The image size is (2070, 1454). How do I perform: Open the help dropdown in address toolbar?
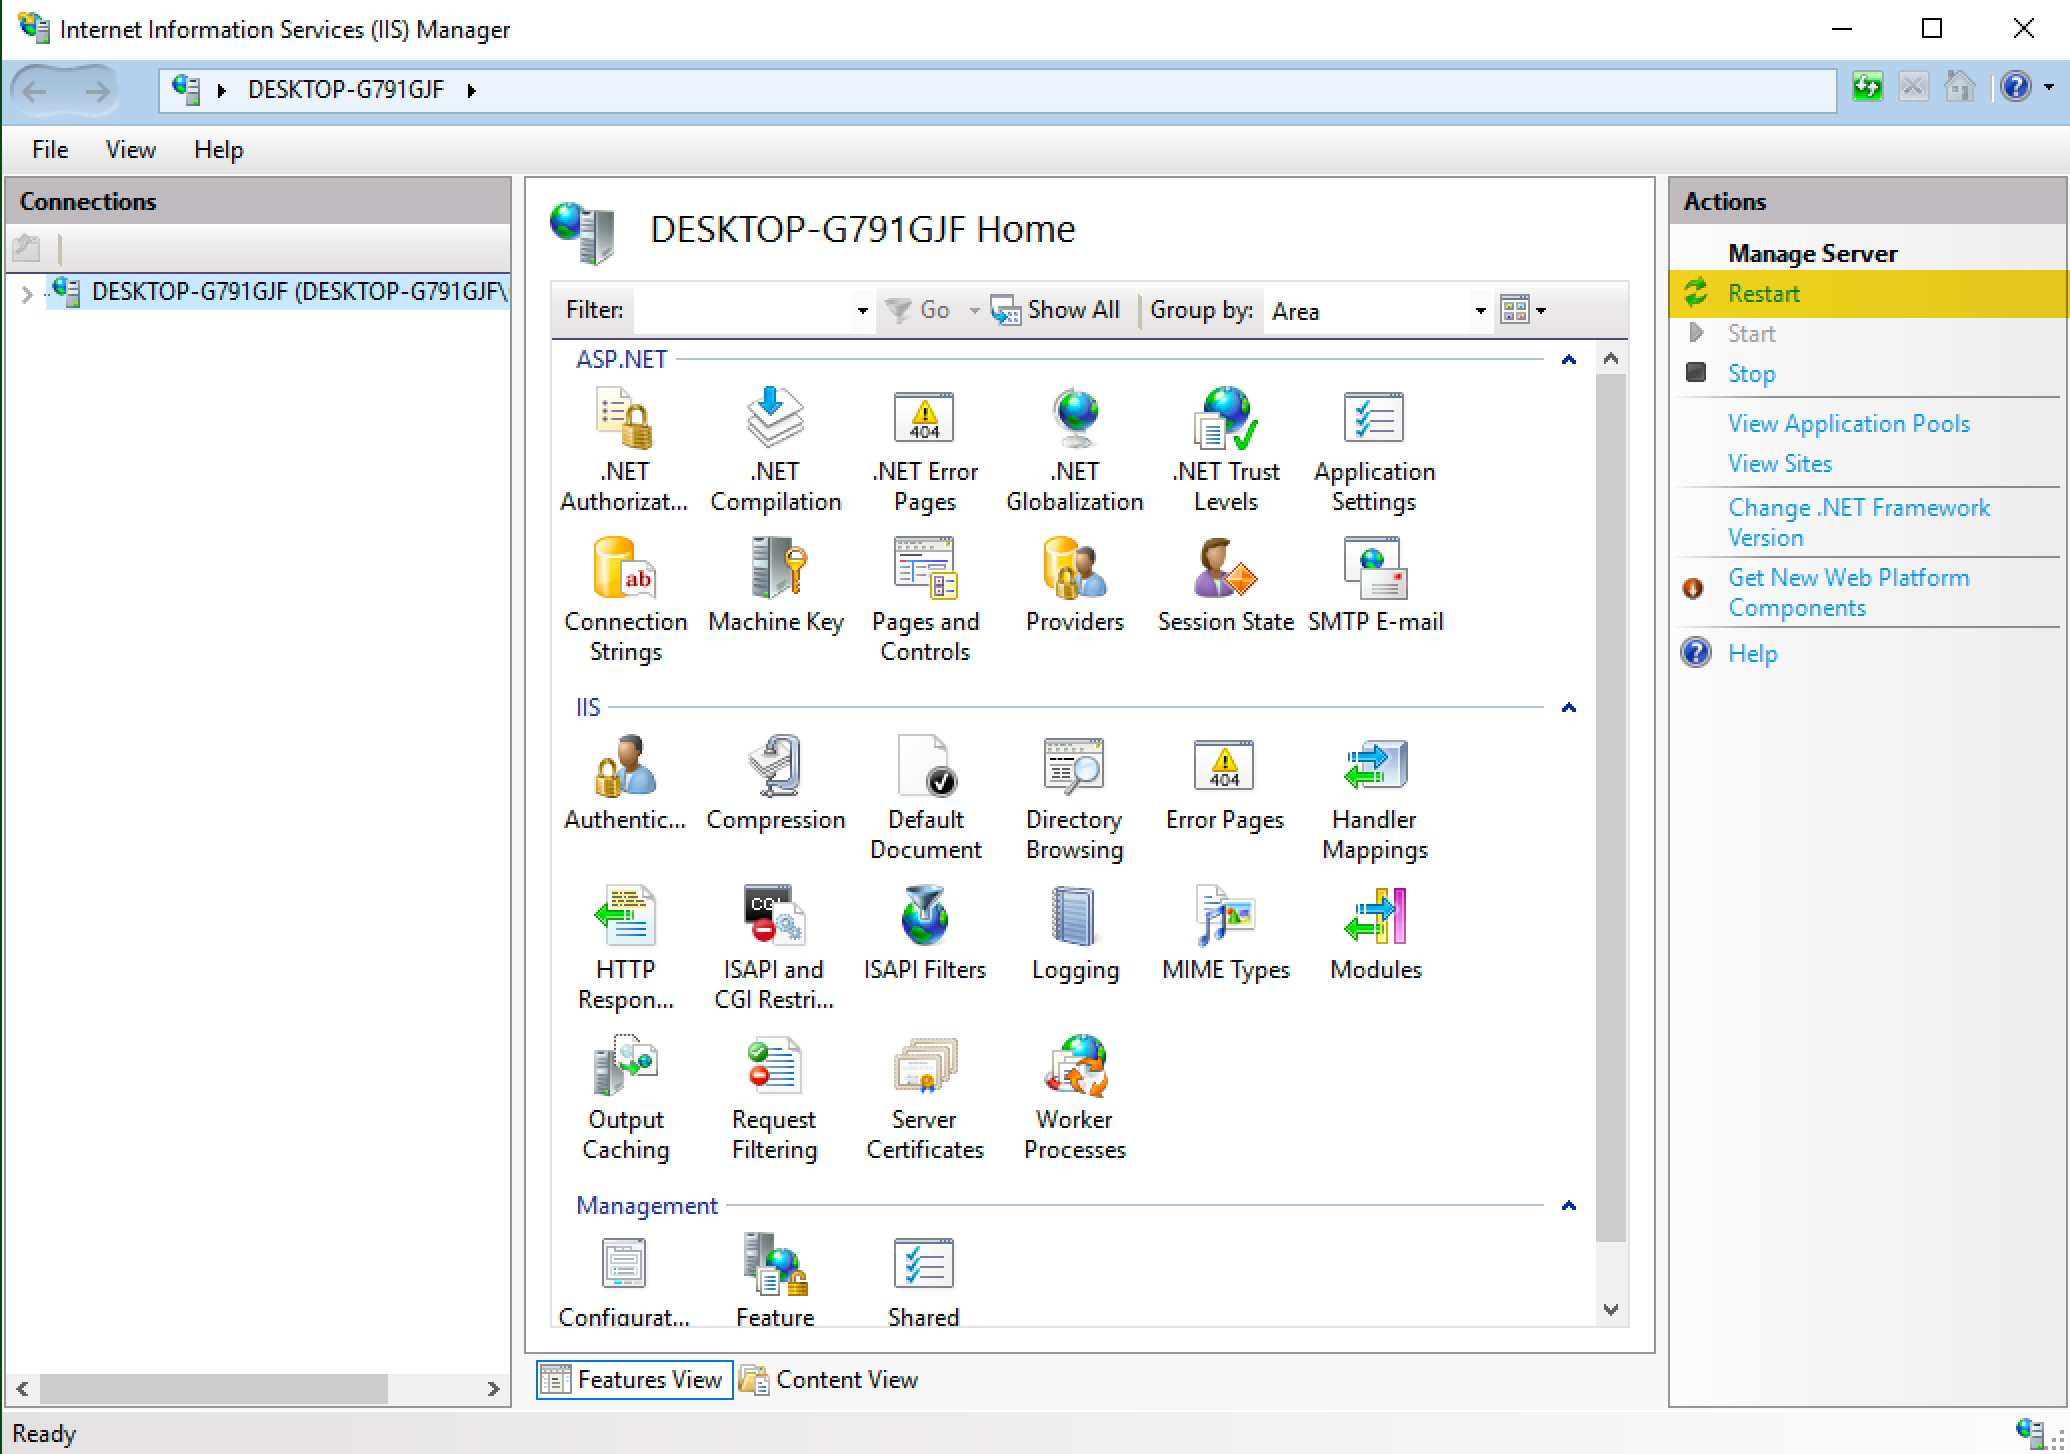(x=2048, y=88)
